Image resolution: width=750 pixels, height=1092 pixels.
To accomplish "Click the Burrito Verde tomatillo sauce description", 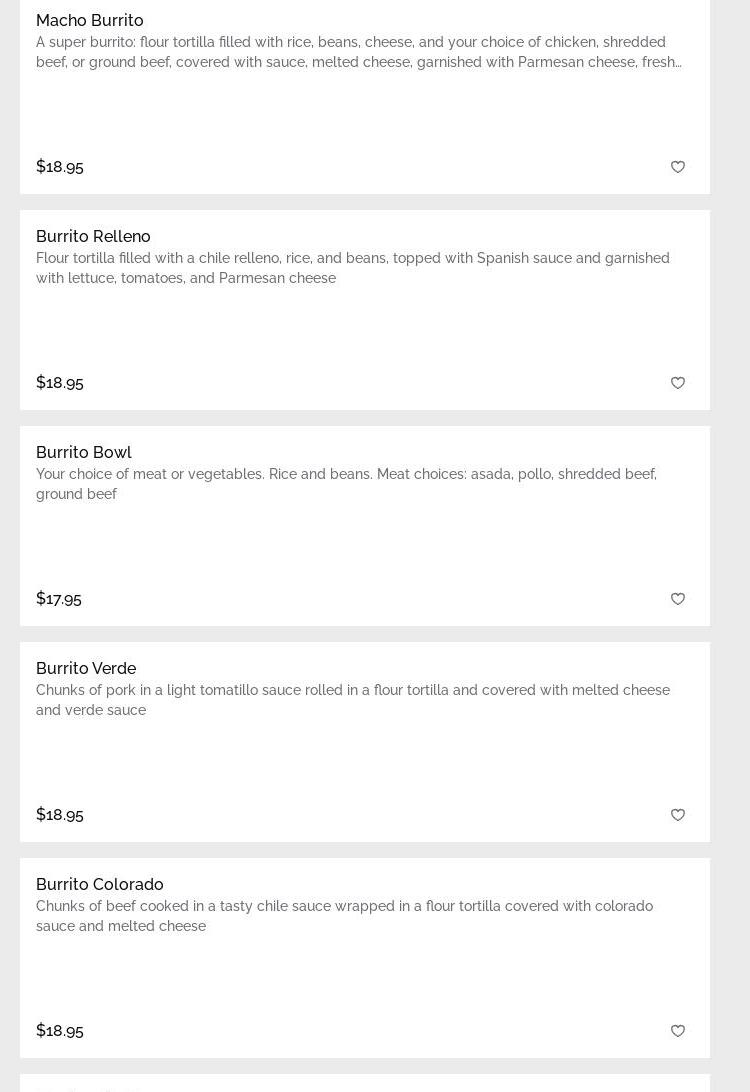I will click(x=352, y=700).
